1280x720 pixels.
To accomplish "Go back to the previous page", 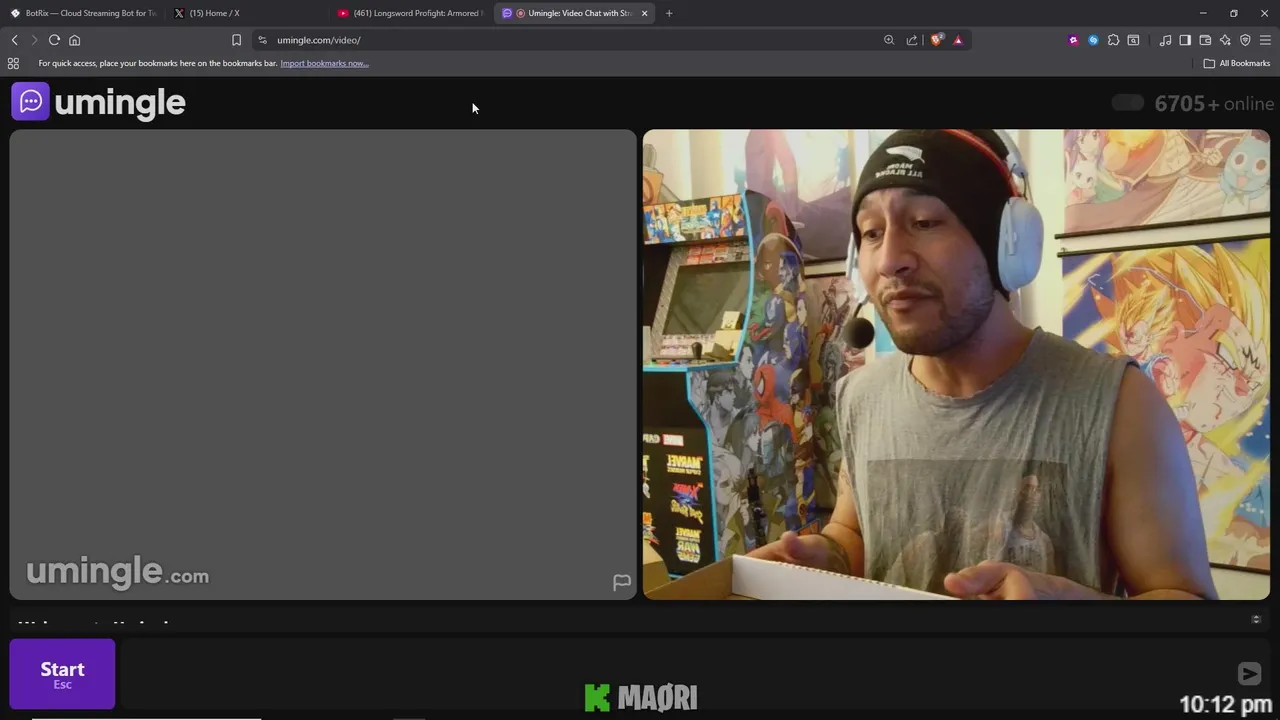I will 14,40.
